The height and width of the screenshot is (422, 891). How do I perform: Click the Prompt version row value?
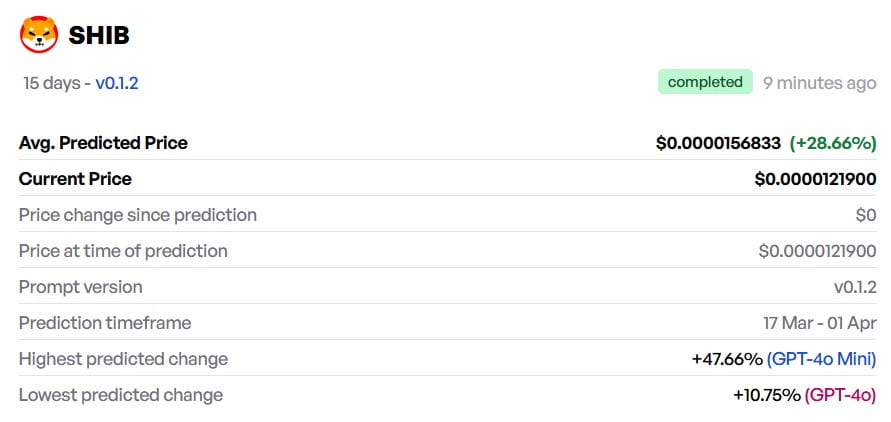(855, 287)
